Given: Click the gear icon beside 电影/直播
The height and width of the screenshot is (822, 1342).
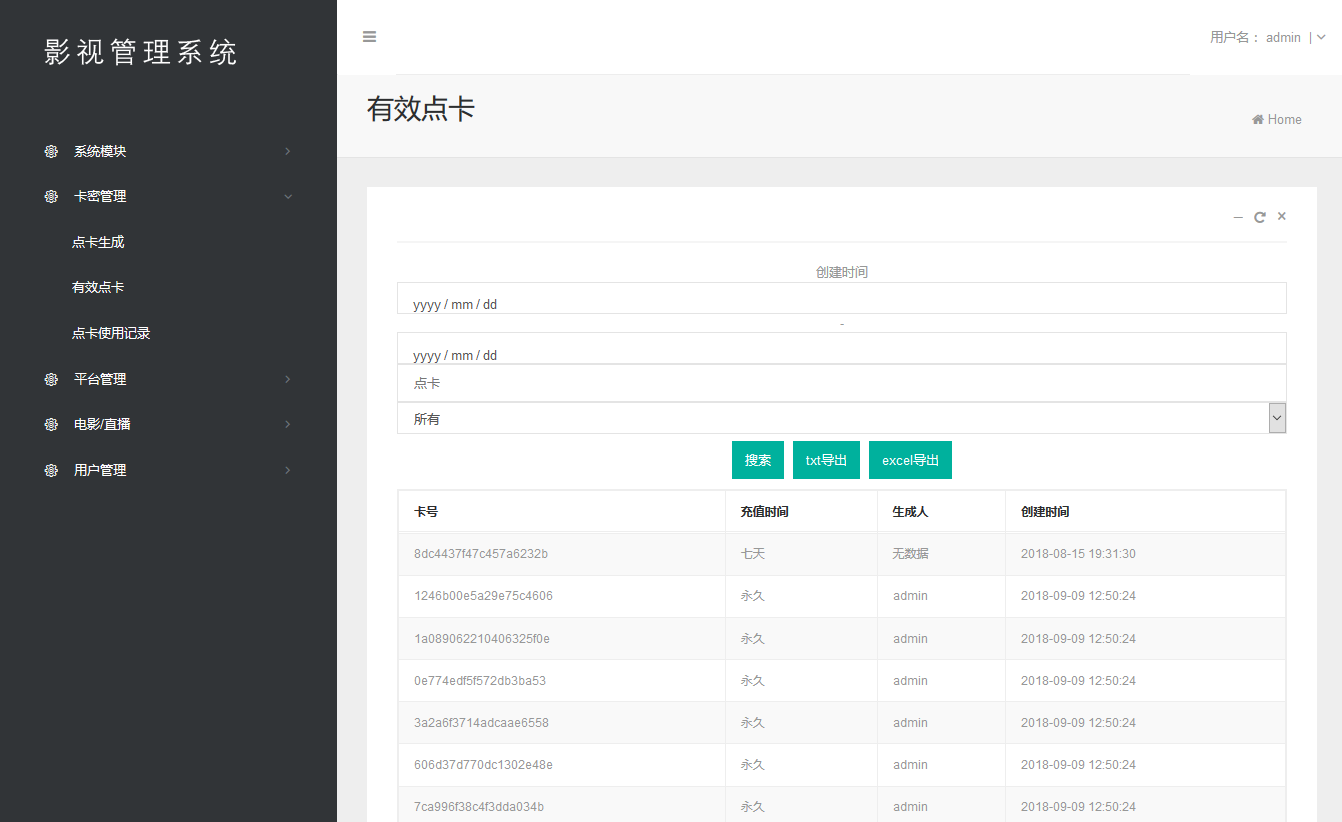Looking at the screenshot, I should [x=51, y=425].
